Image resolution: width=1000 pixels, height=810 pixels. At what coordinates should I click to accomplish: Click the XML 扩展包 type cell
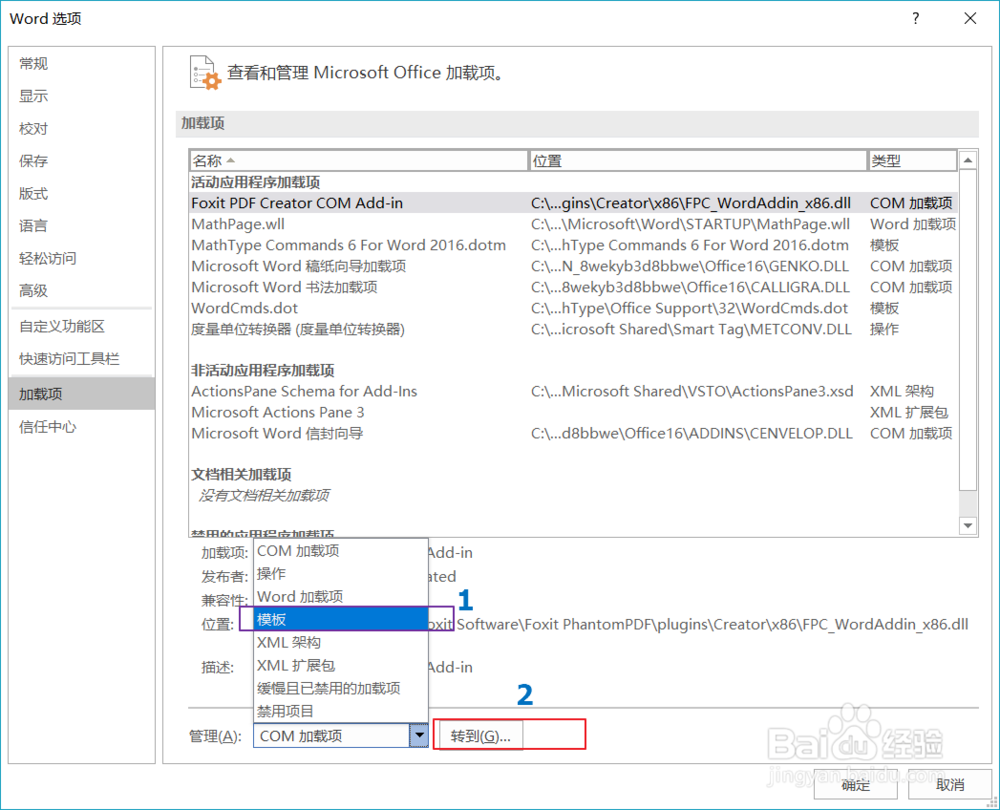909,412
